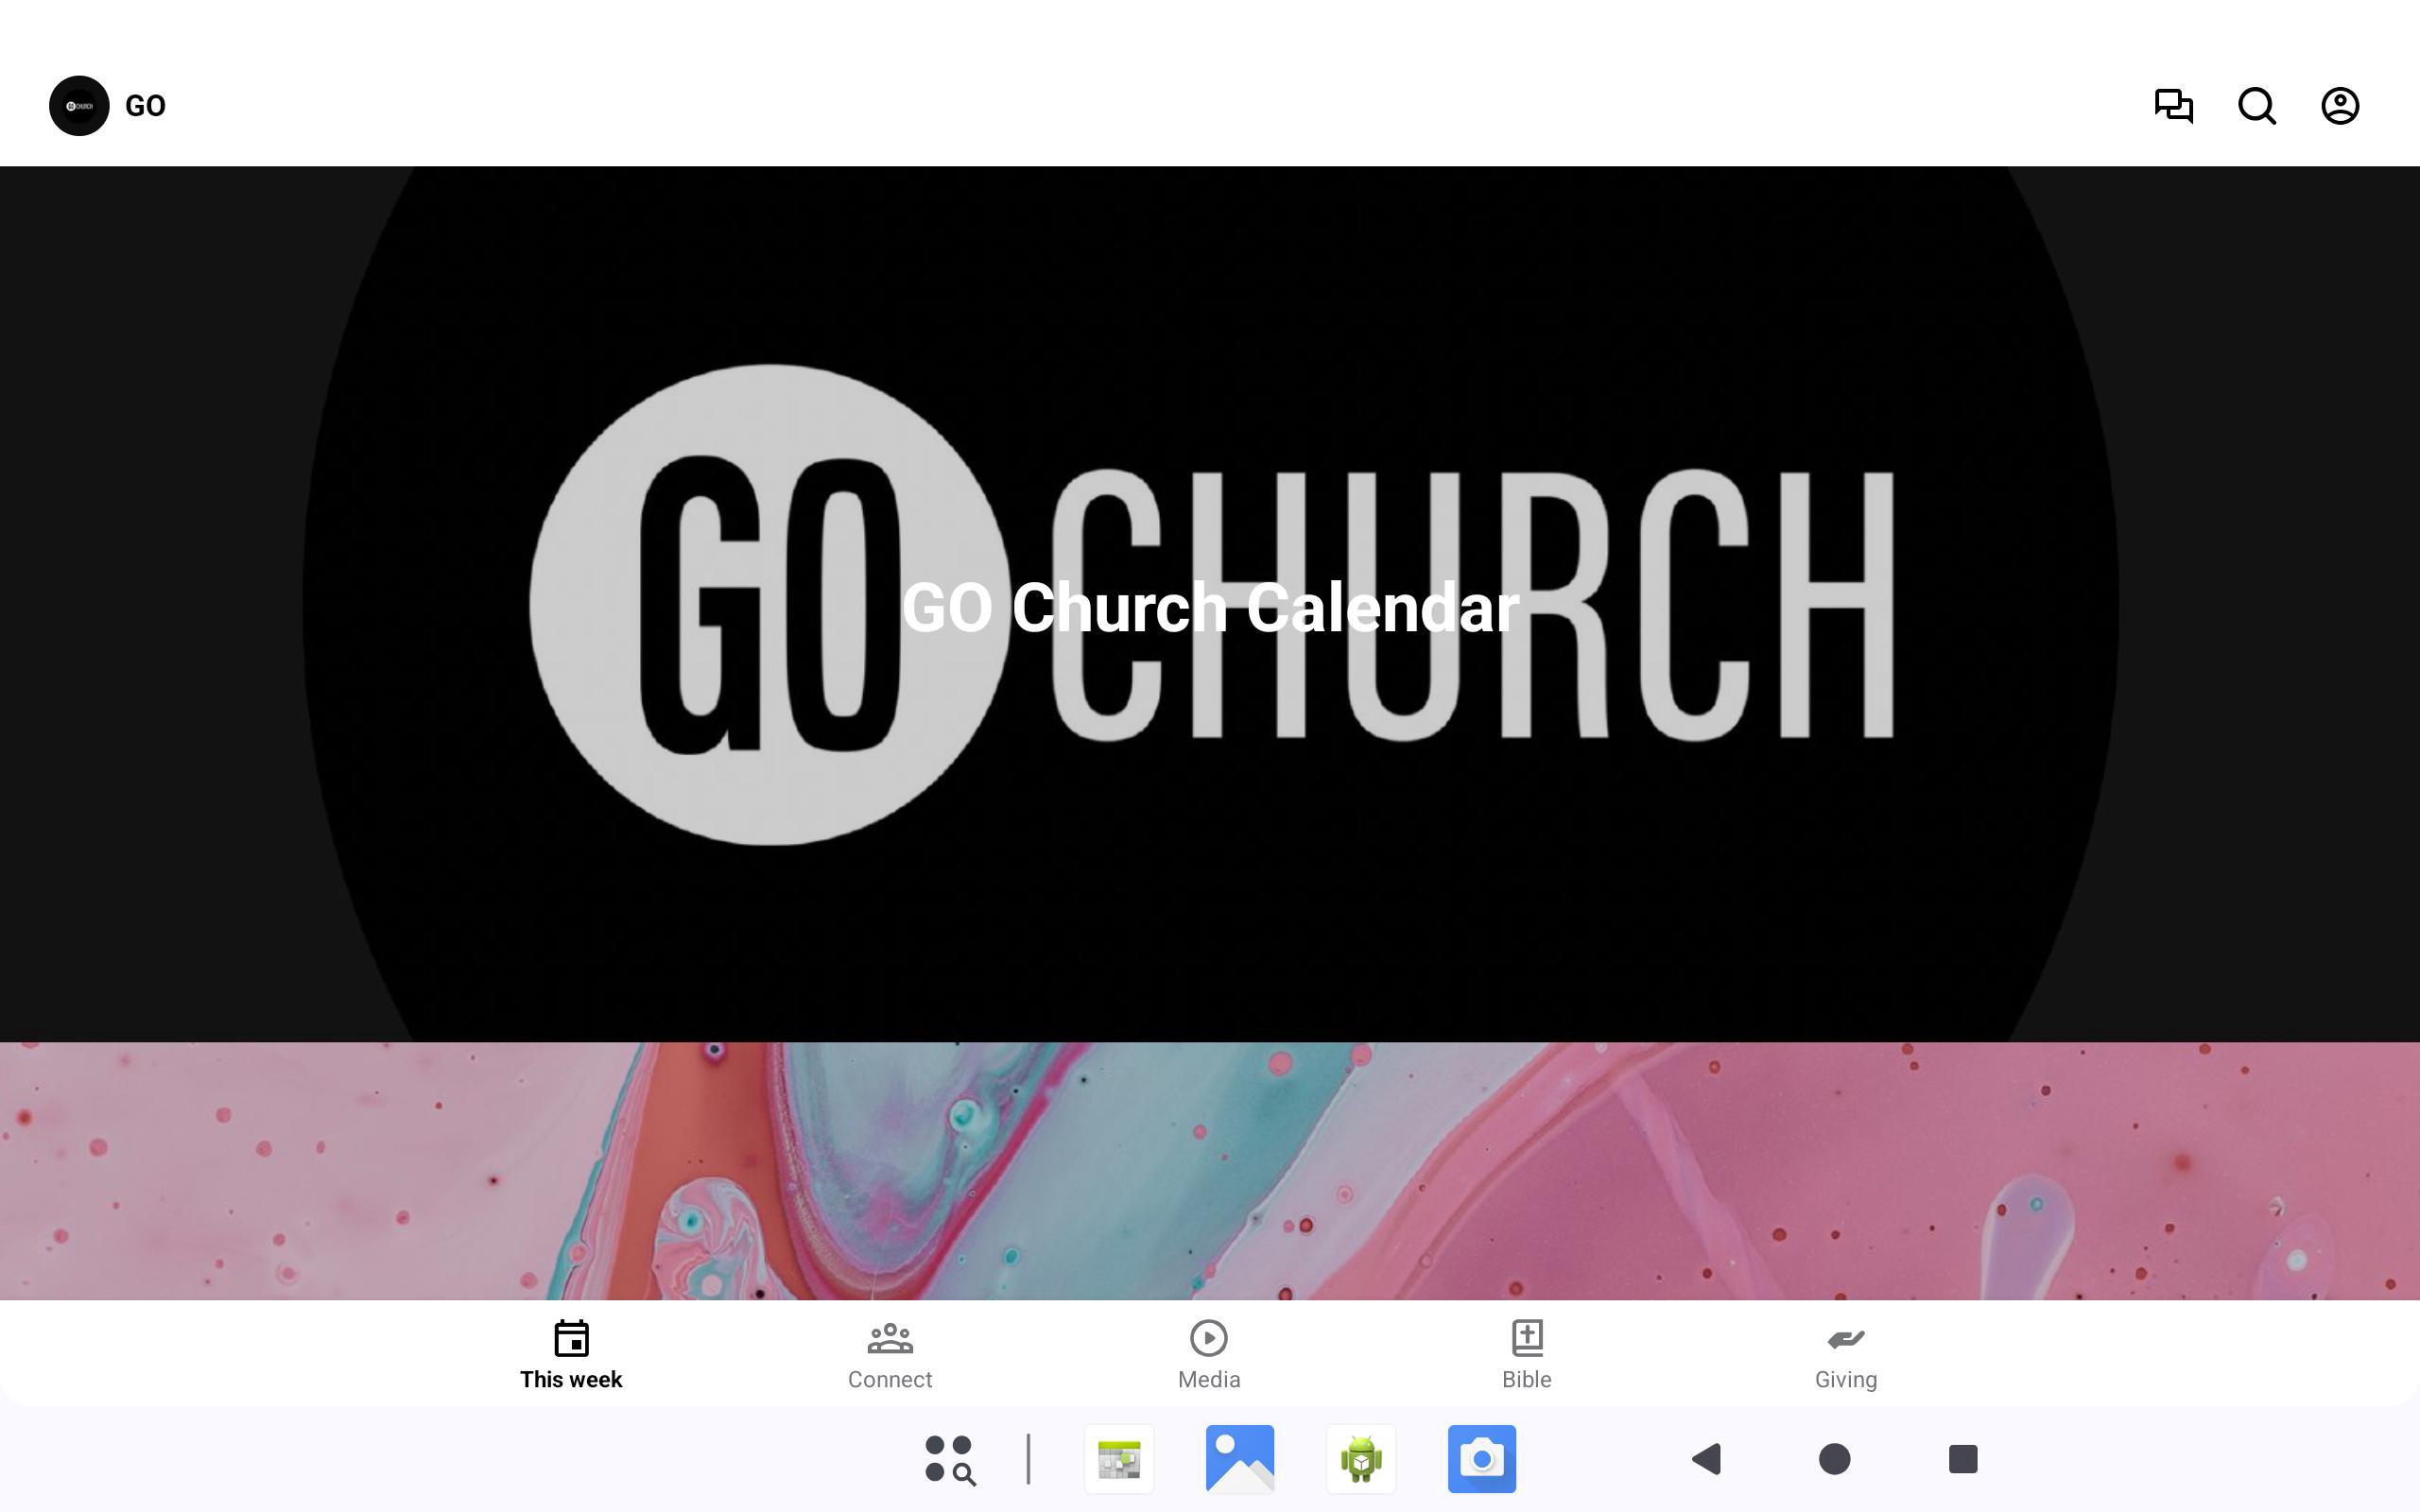Select the This week tab
Viewport: 2420px width, 1512px height.
571,1355
